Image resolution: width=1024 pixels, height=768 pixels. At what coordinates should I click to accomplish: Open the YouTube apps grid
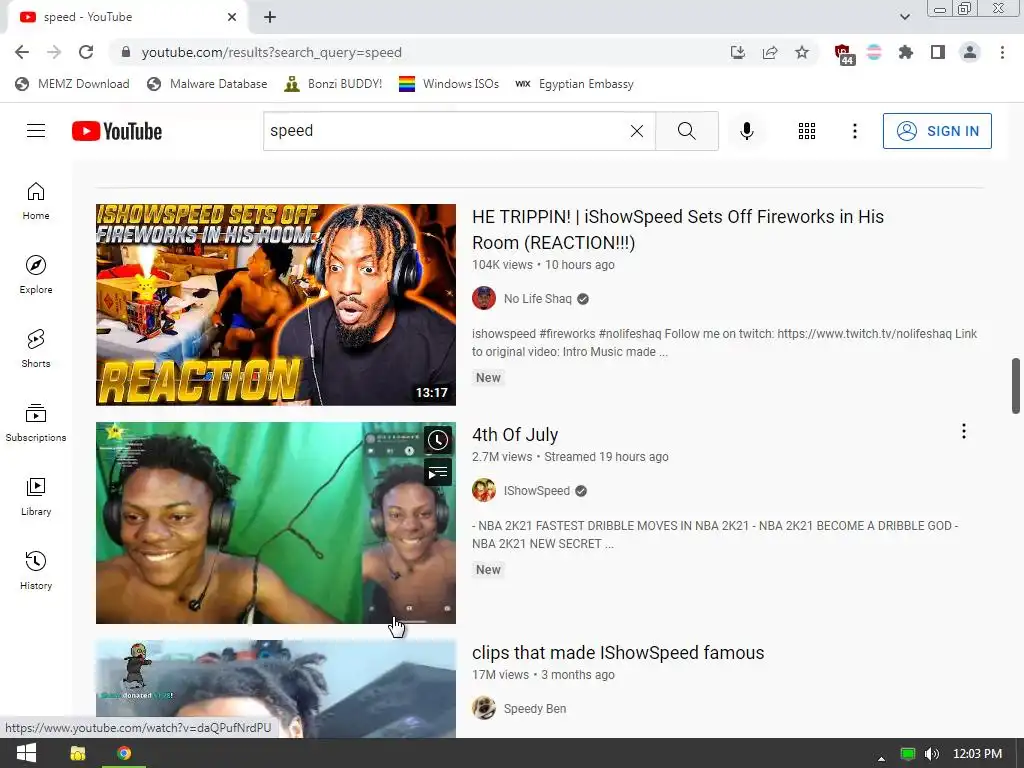tap(807, 131)
